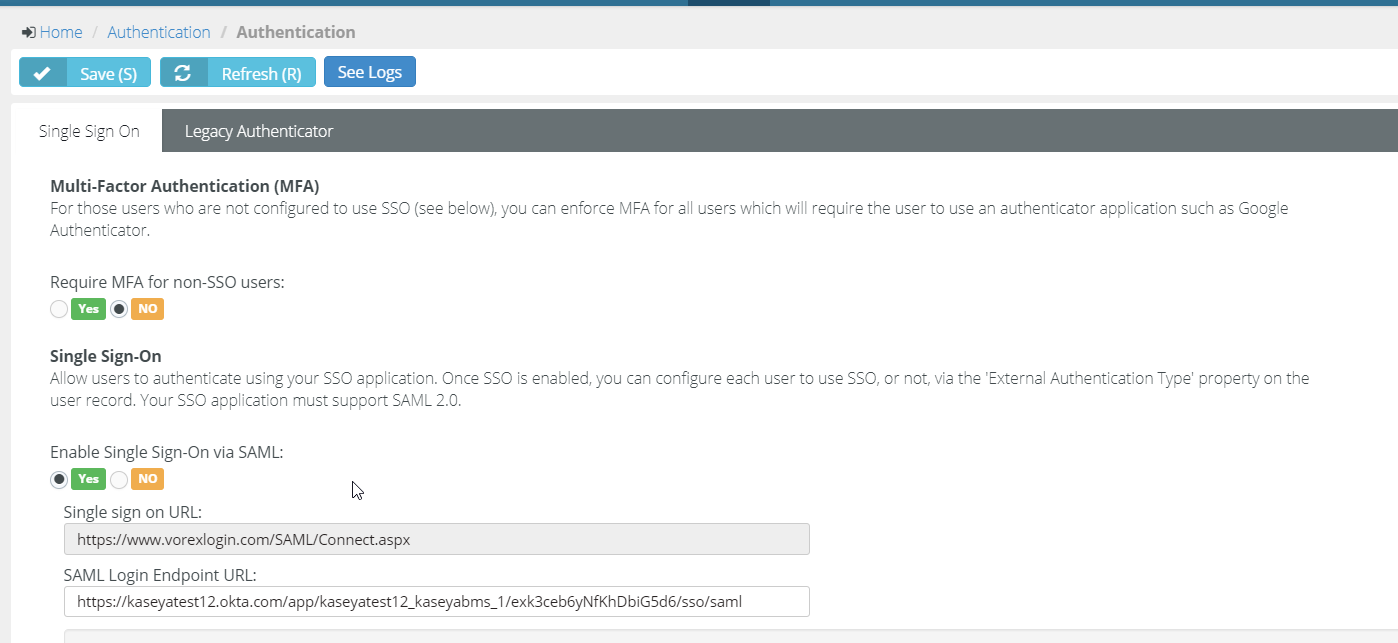The image size is (1398, 643).
Task: Focus the SAML Login Endpoint URL field
Action: pos(436,602)
